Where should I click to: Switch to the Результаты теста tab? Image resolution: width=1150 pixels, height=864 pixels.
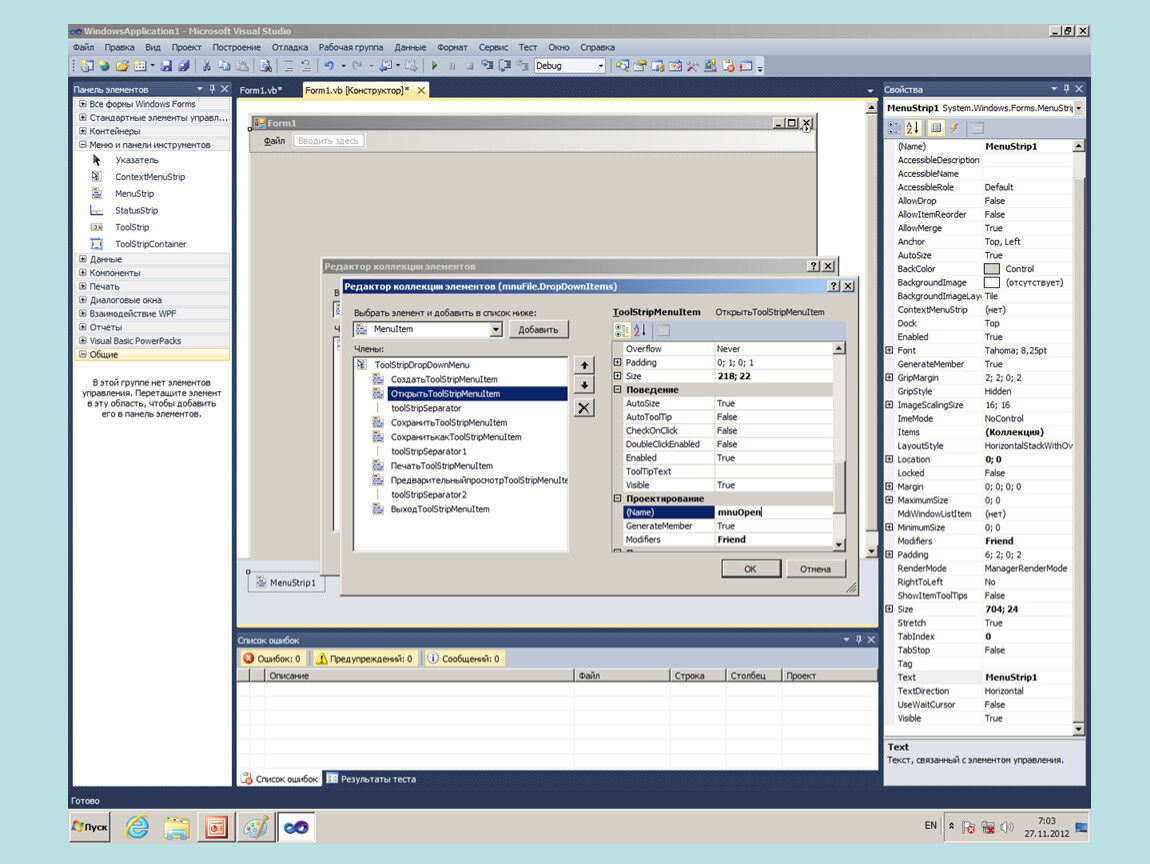pyautogui.click(x=372, y=779)
